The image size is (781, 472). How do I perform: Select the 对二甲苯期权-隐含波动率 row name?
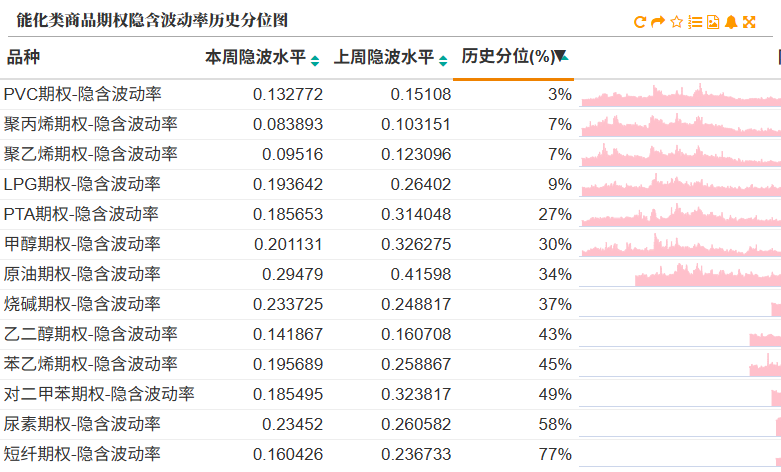(99, 394)
